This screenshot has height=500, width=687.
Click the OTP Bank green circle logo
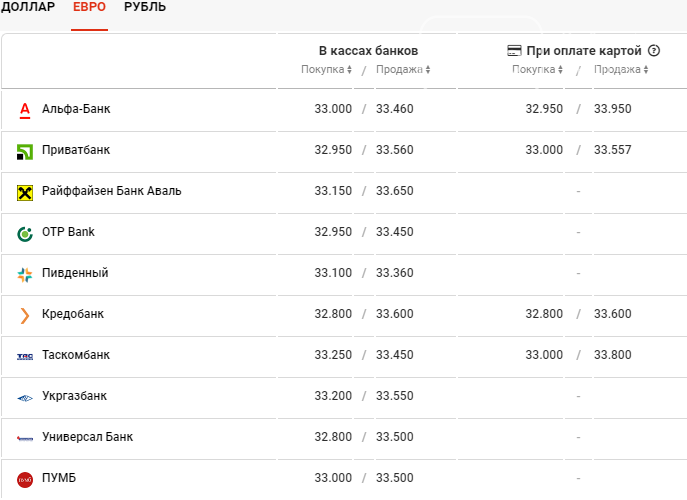click(x=25, y=234)
